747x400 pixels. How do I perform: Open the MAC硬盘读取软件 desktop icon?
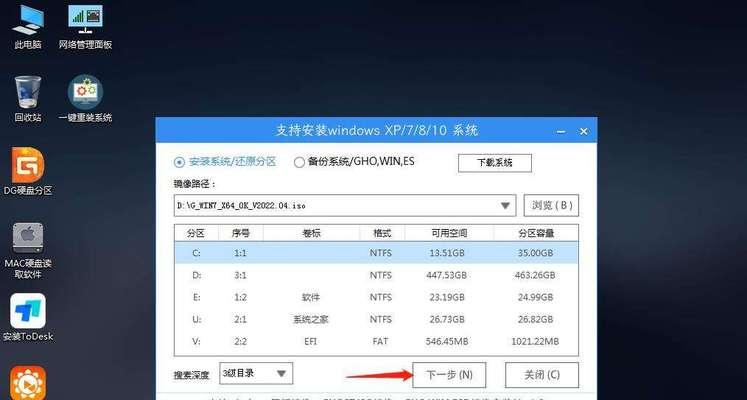tap(28, 250)
